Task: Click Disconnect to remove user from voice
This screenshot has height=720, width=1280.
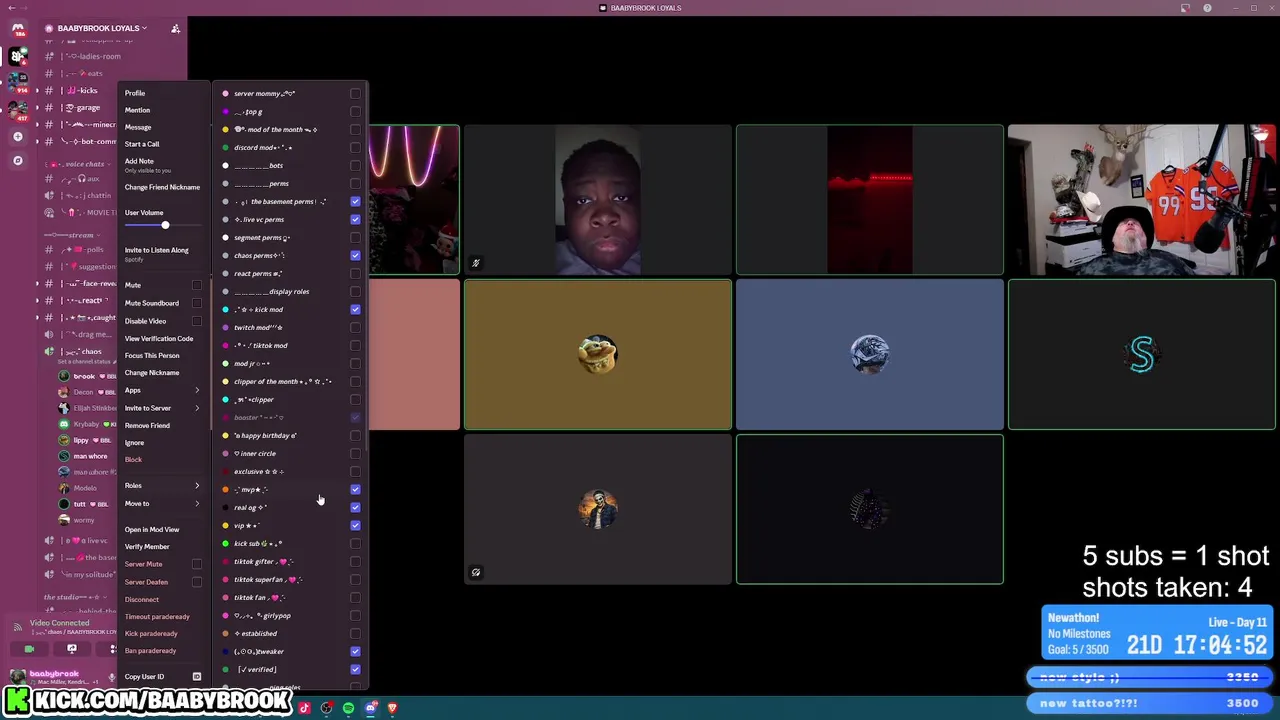Action: pos(162,599)
